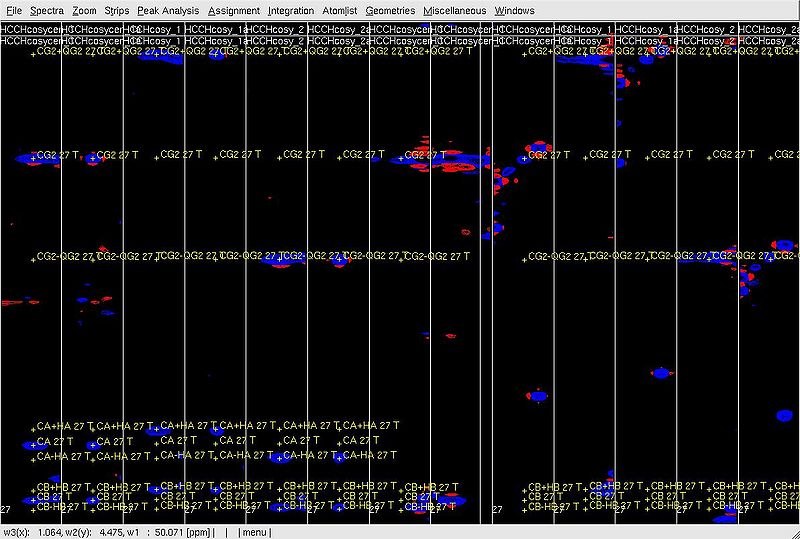Open the Zoom menu
The image size is (800, 539).
84,10
